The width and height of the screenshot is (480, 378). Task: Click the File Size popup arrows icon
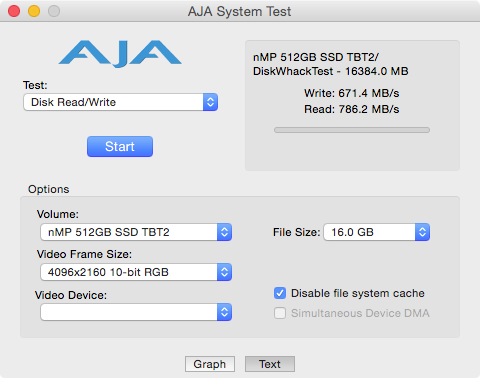(422, 232)
